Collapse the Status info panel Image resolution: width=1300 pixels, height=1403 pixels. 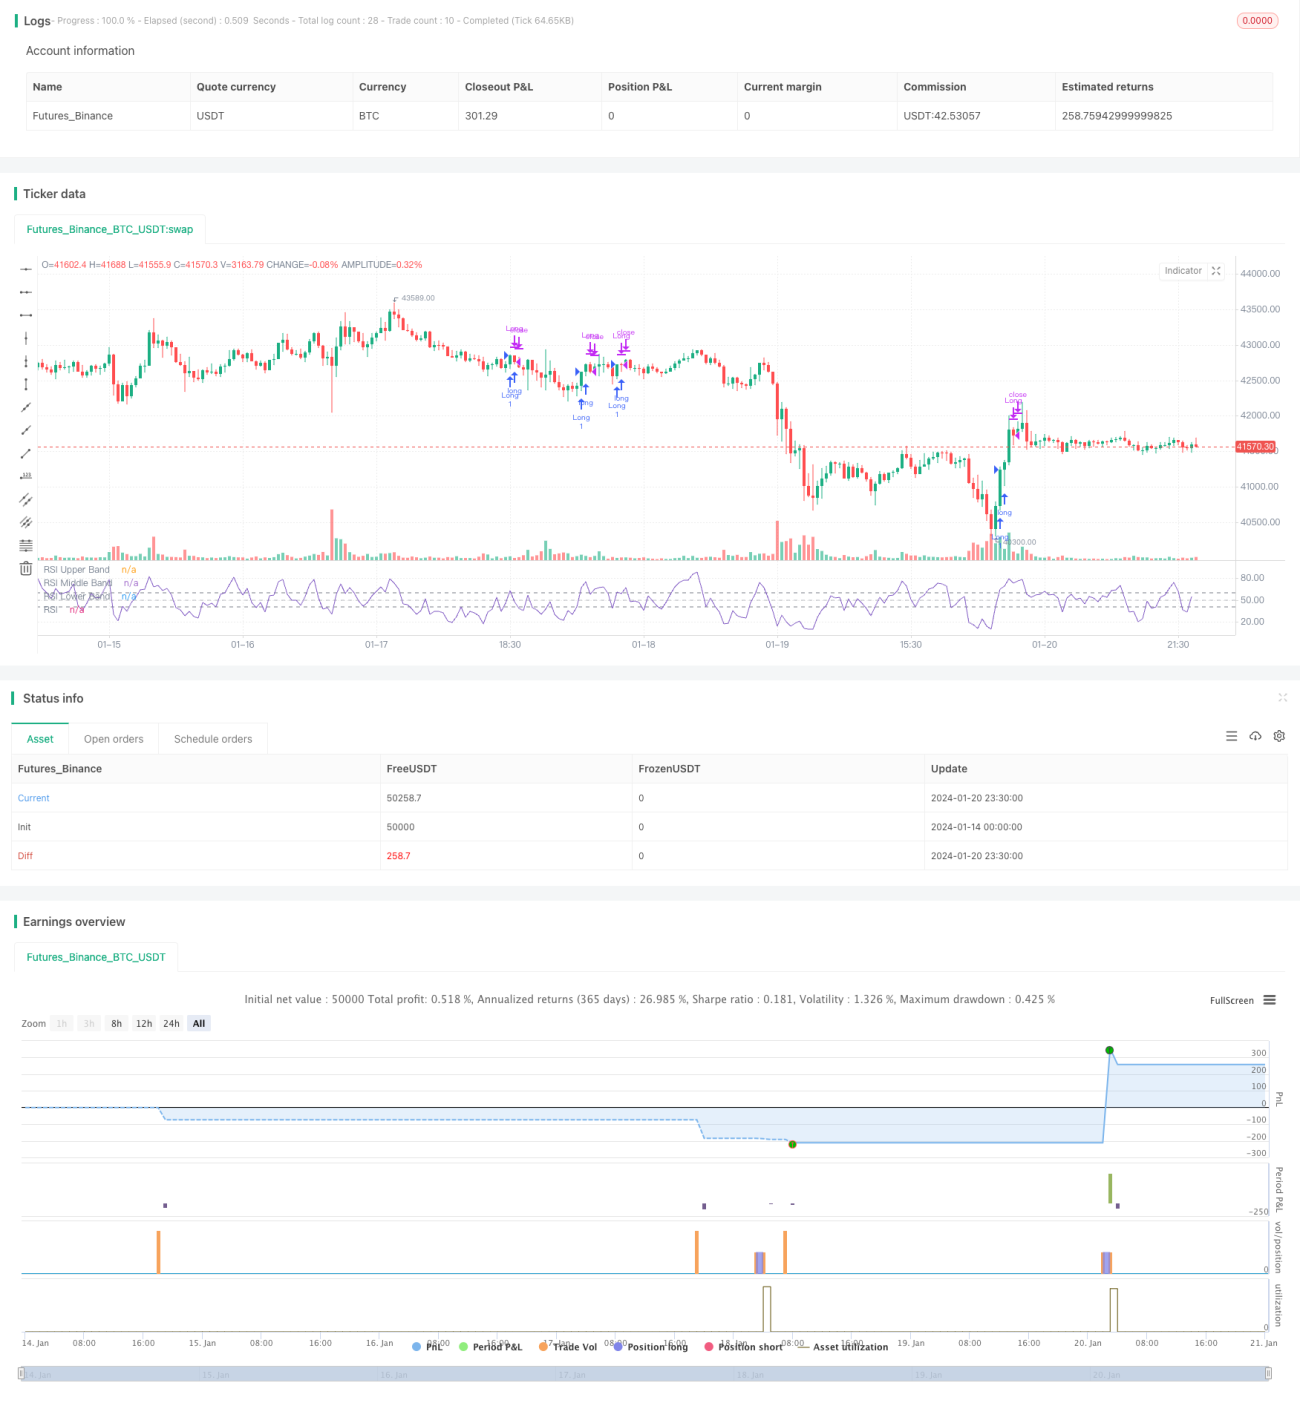(1282, 697)
